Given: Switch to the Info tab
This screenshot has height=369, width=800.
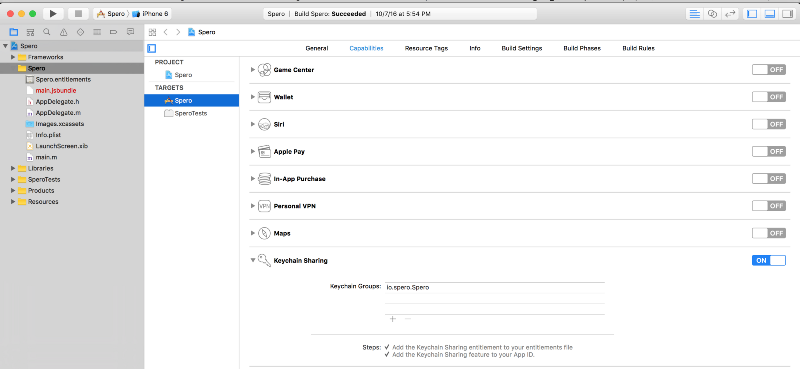Looking at the screenshot, I should point(474,48).
